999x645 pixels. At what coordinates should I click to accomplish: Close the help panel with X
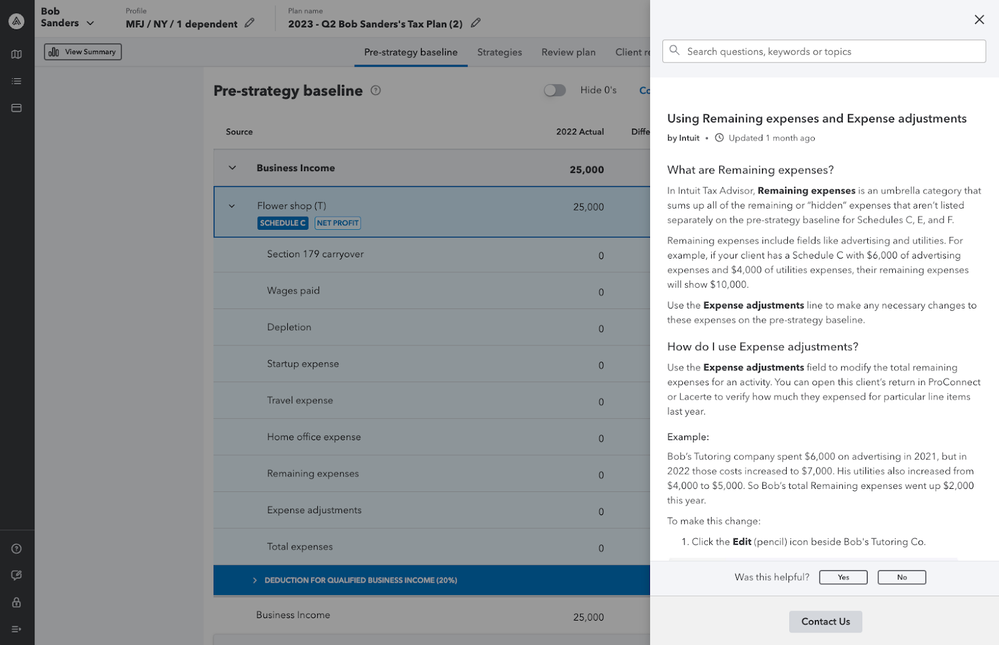pos(978,20)
